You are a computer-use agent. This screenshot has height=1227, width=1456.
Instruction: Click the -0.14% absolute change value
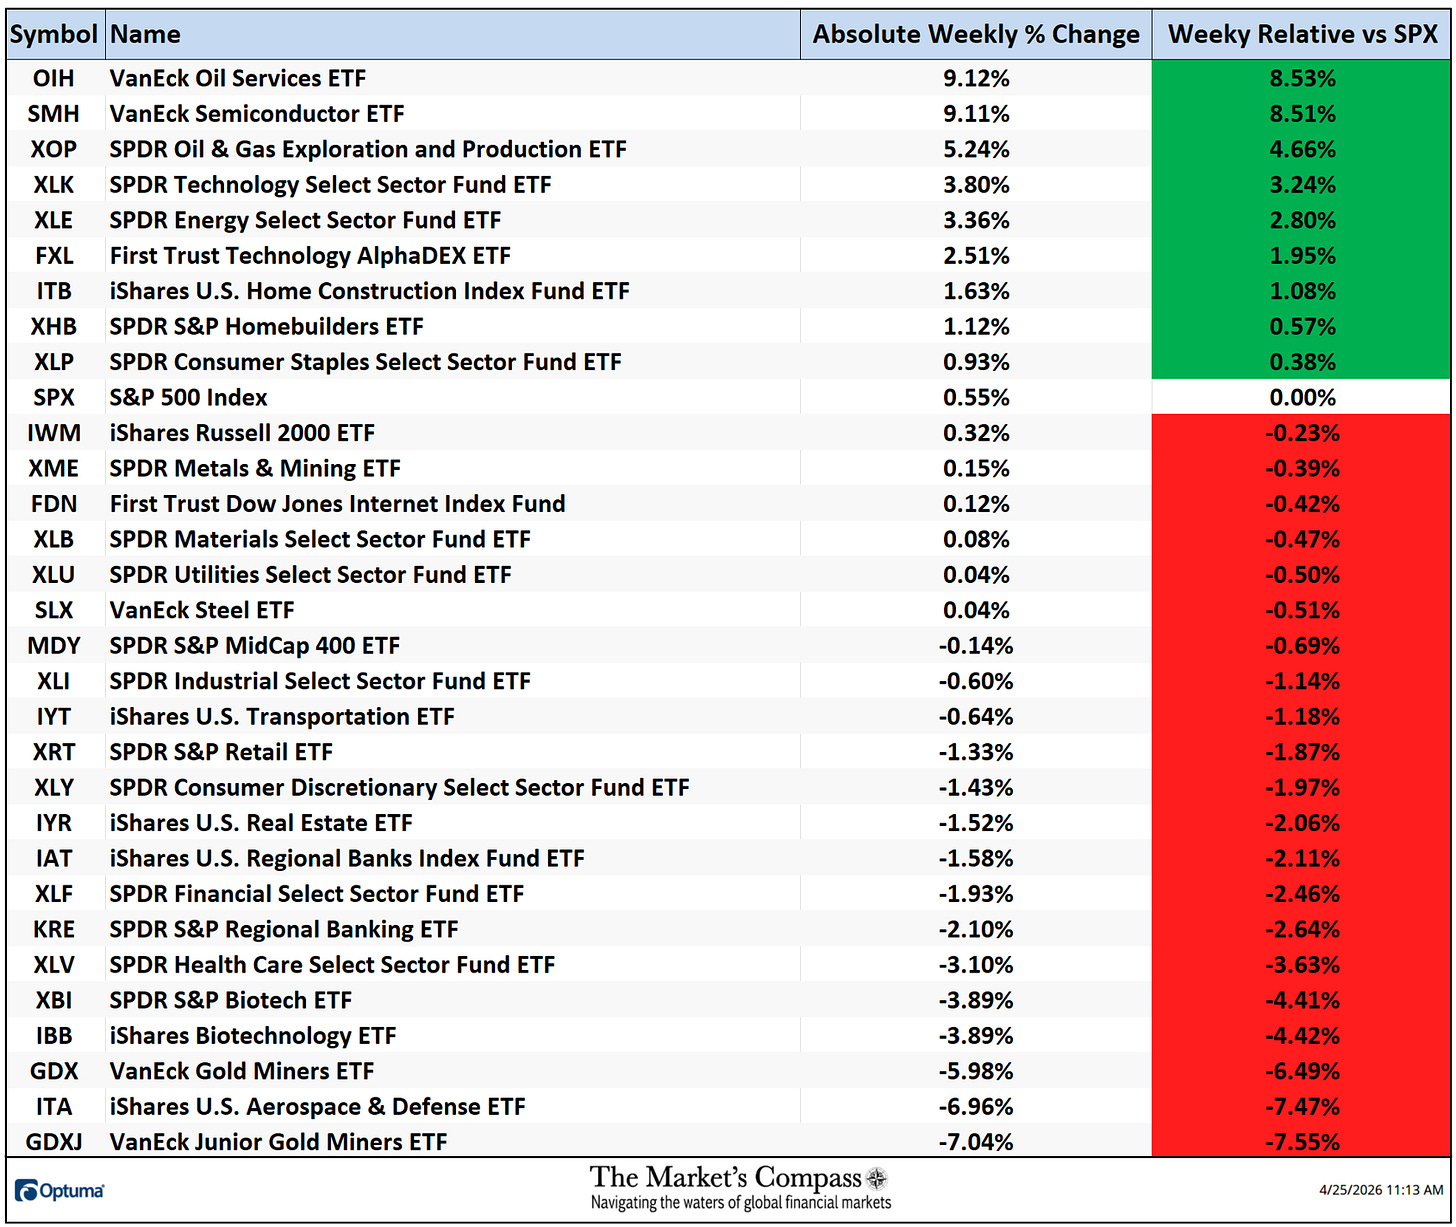pyautogui.click(x=976, y=646)
